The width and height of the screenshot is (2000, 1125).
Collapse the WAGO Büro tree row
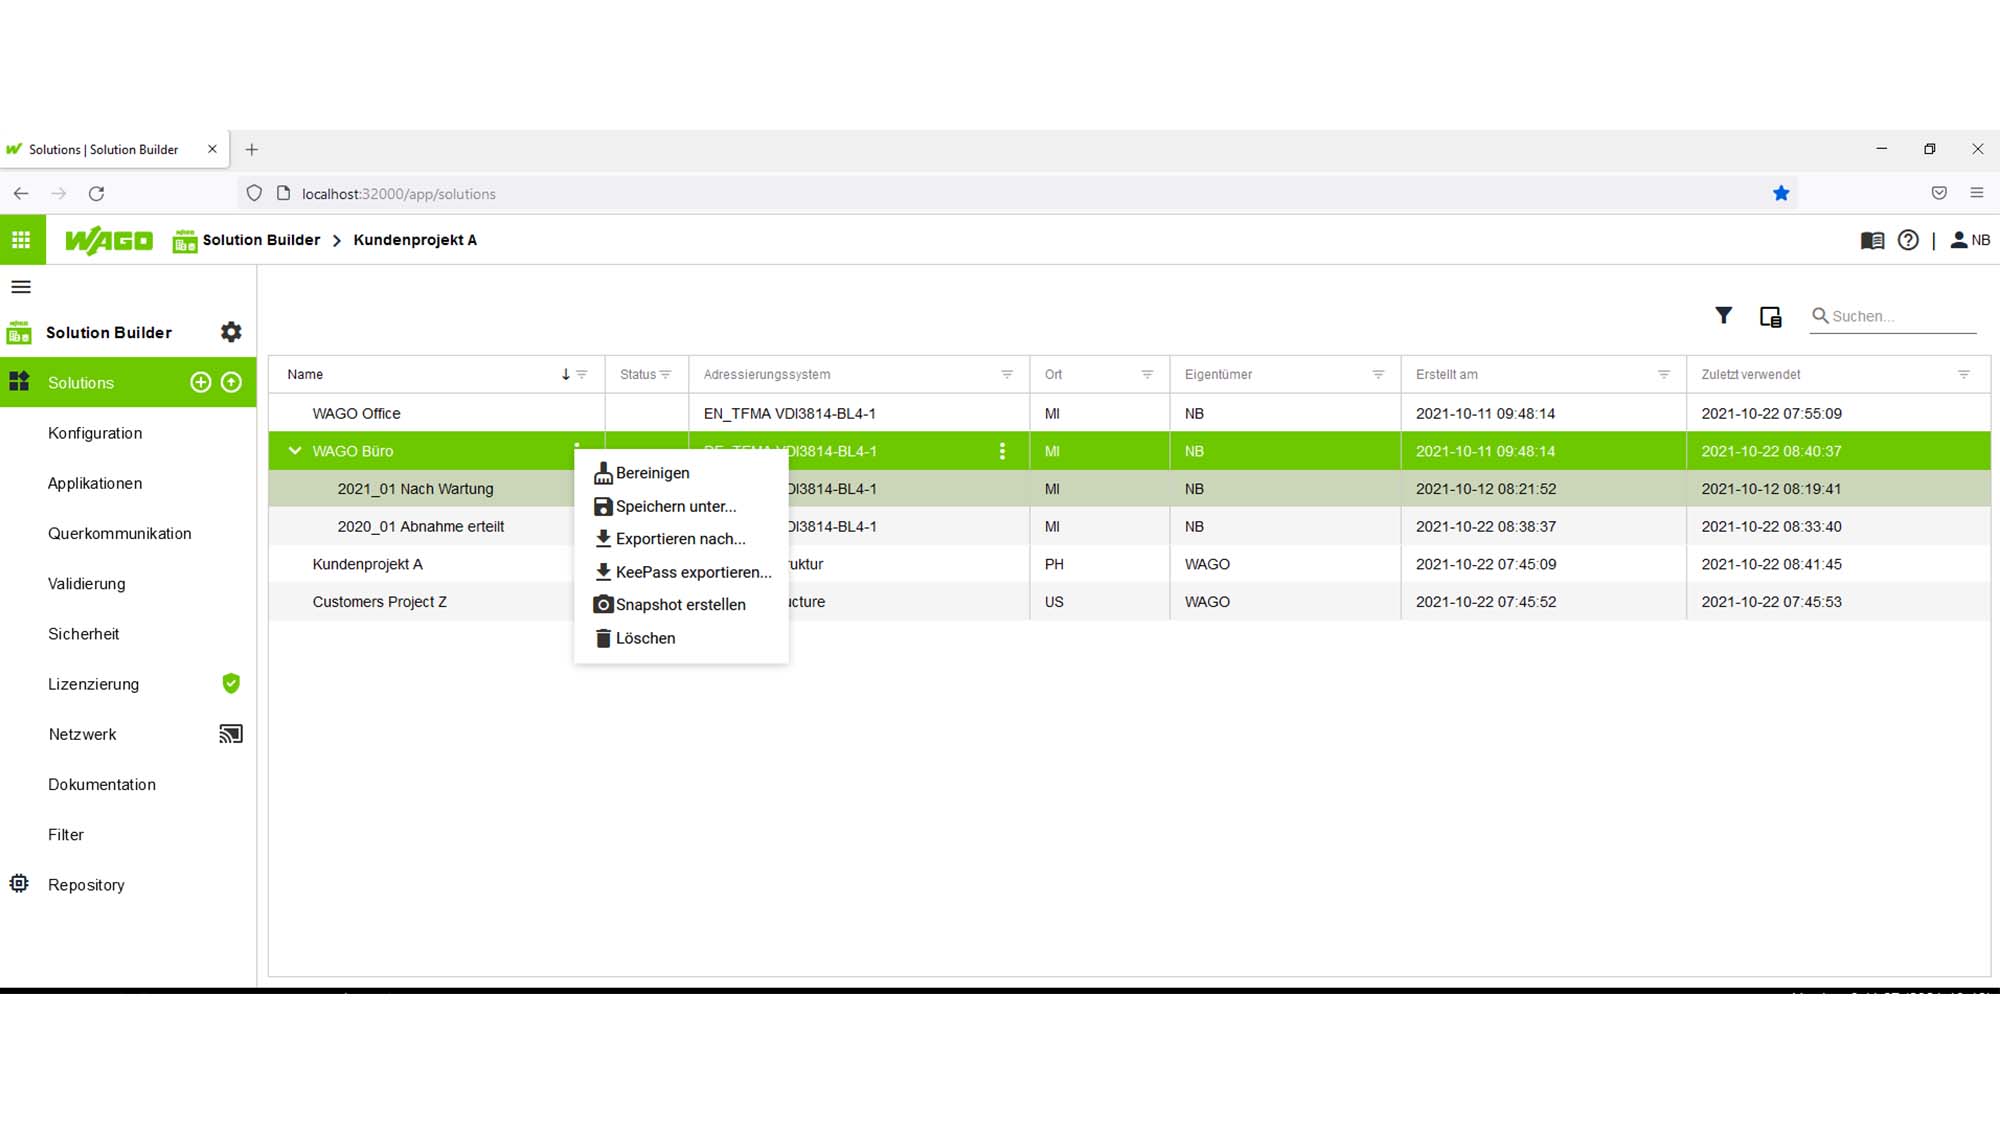295,451
